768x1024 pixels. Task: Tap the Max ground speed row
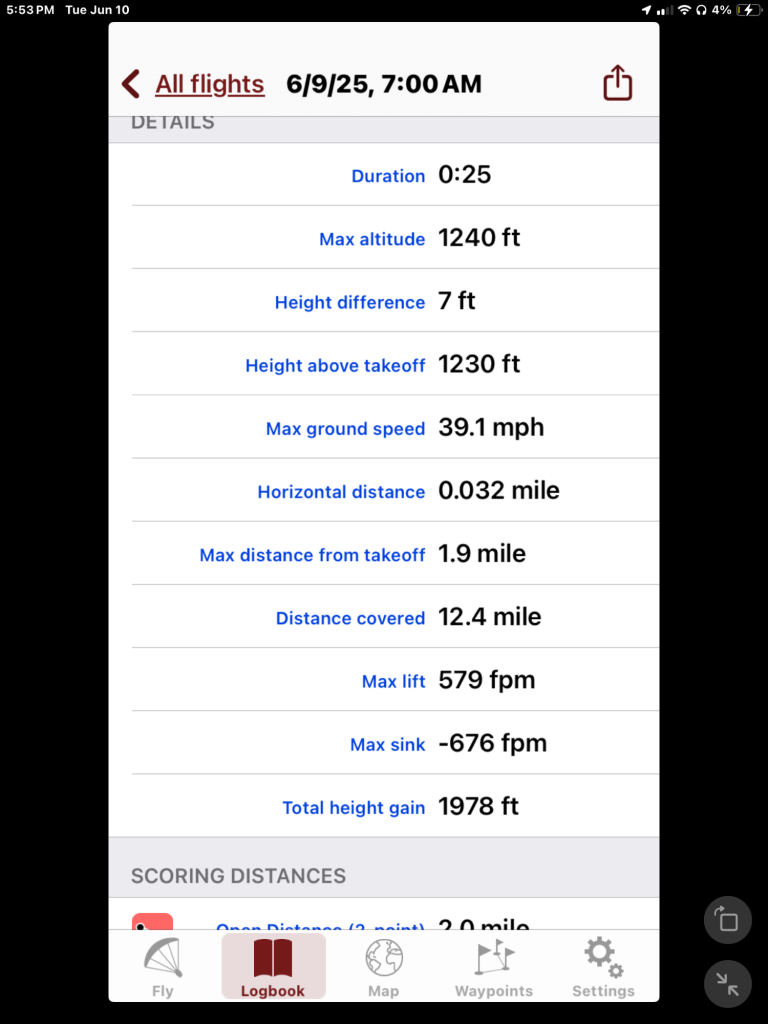384,428
